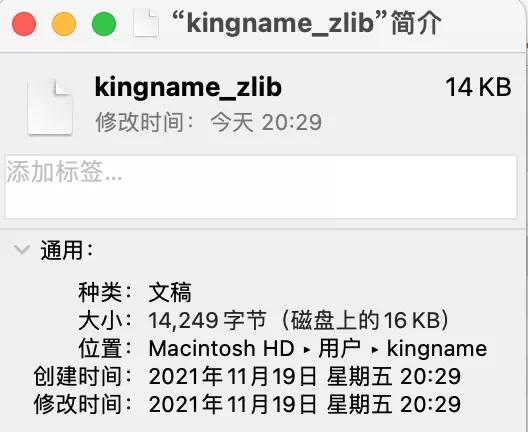528x432 pixels.
Task: Click the bold kingname_zlib file name
Action: tap(188, 87)
